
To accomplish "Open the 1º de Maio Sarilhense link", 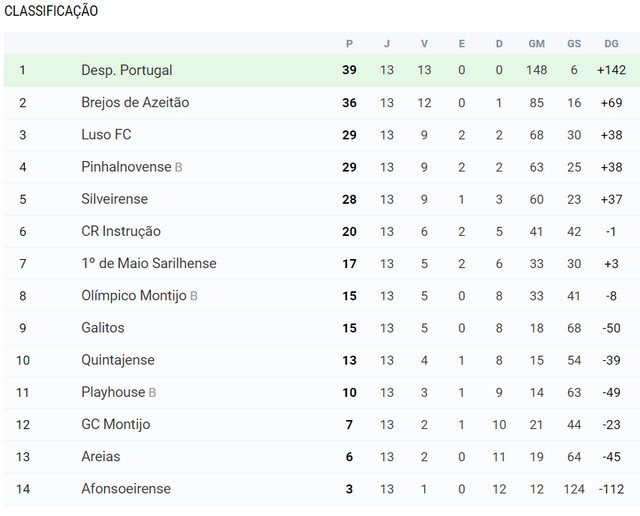I will coord(149,263).
